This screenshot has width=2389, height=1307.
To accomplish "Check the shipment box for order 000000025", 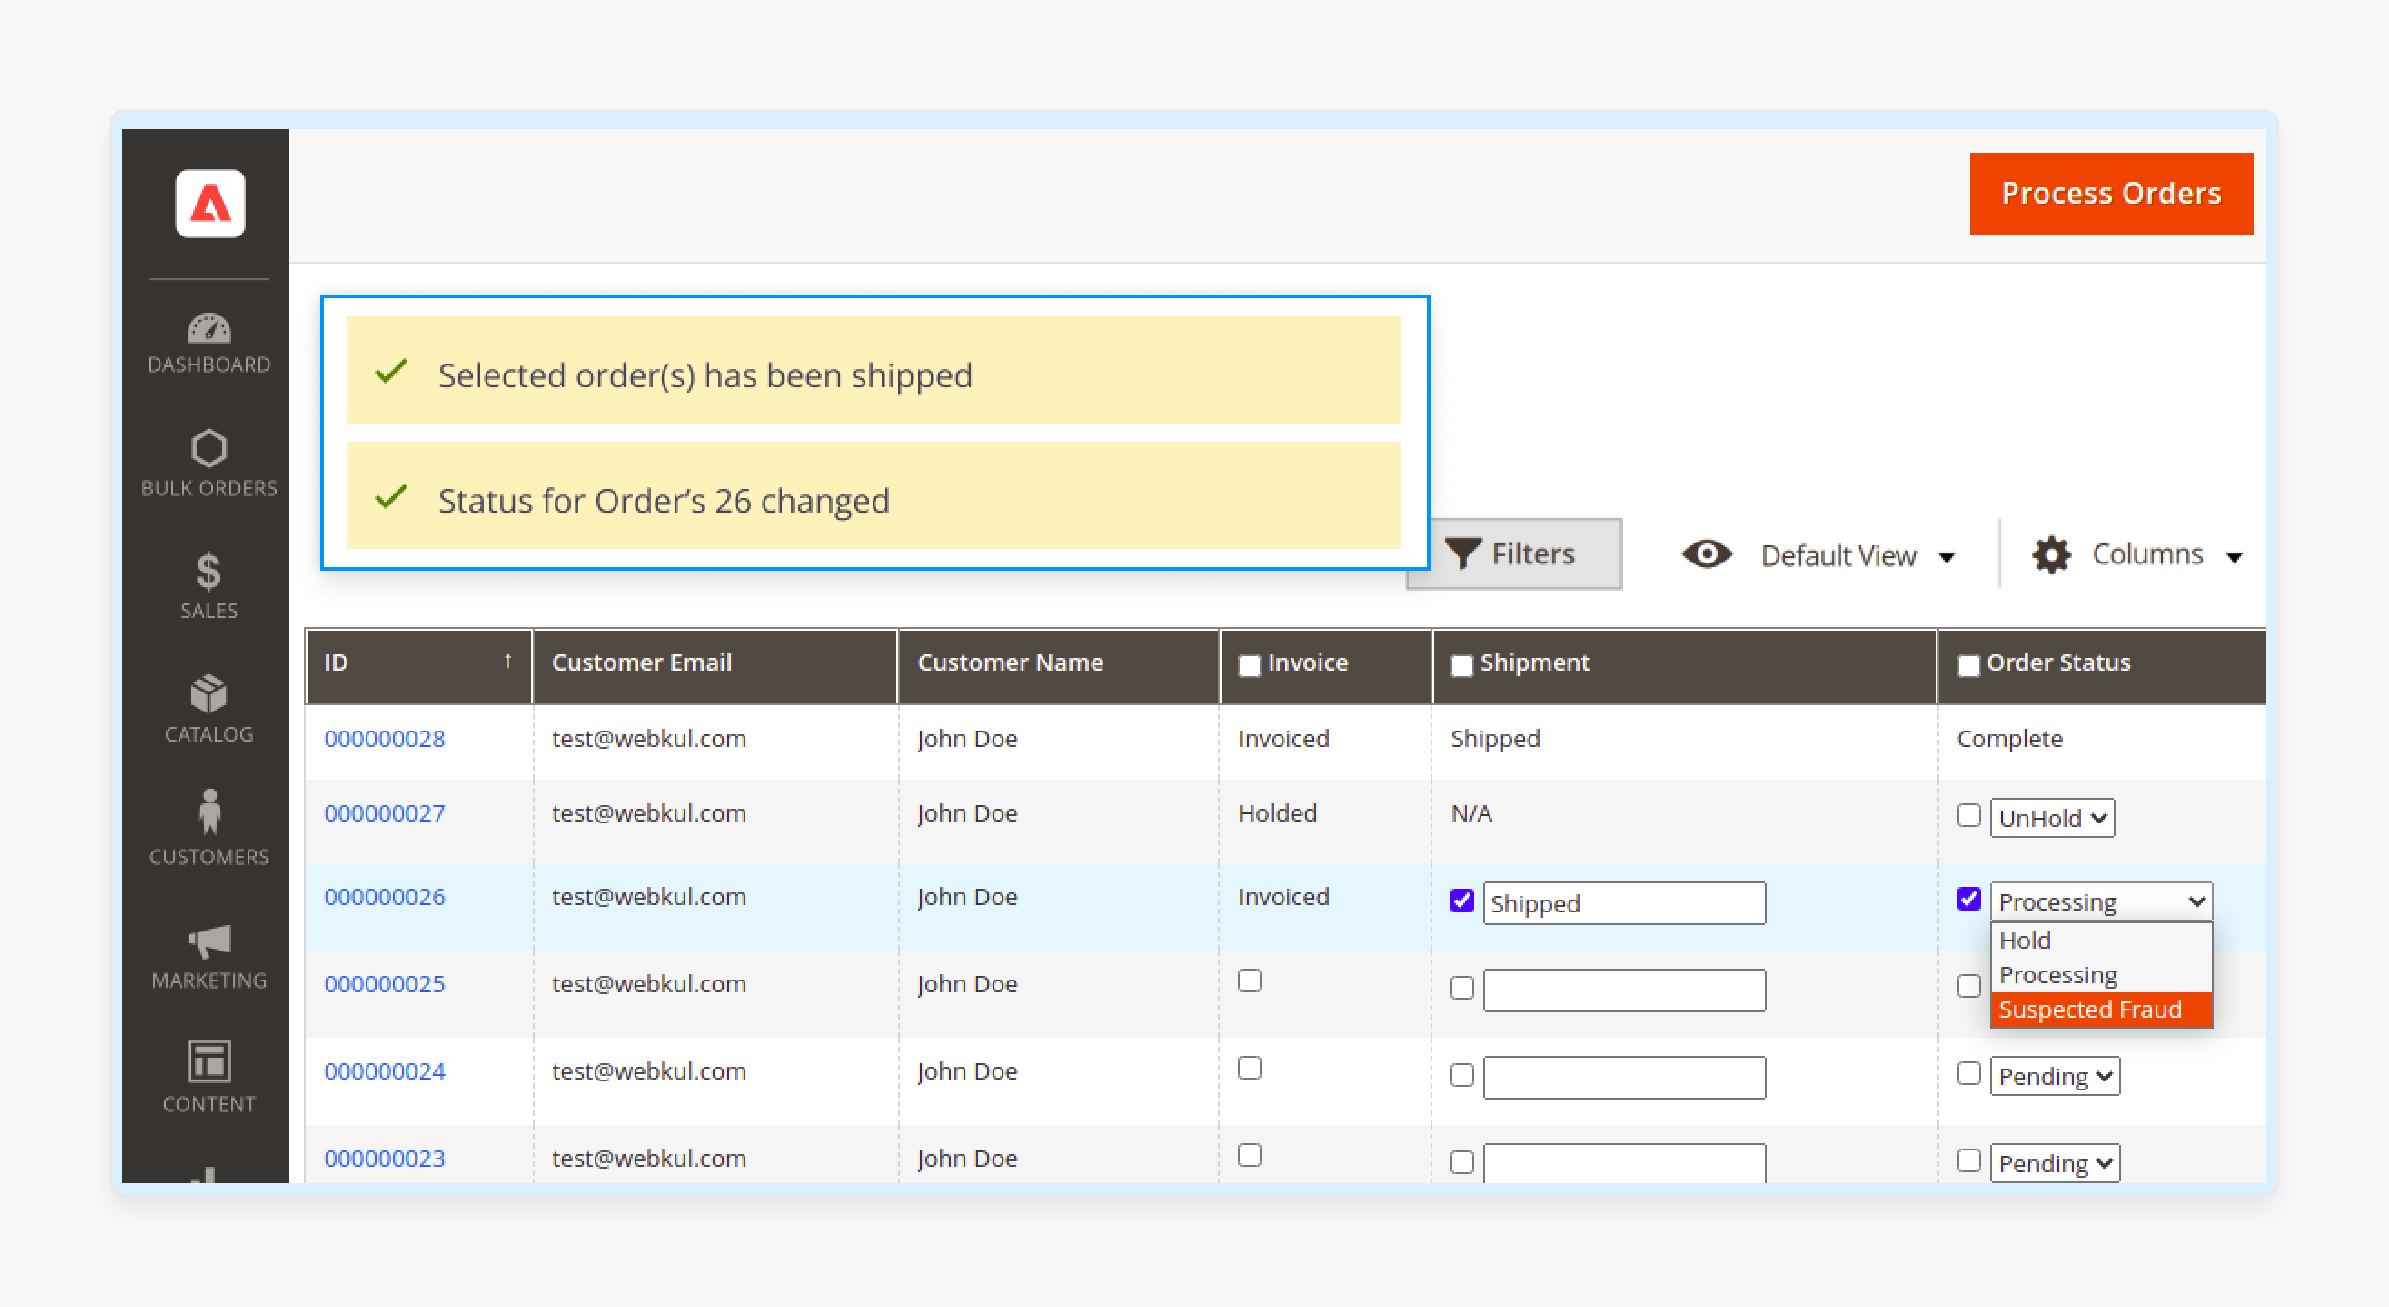I will [1461, 988].
